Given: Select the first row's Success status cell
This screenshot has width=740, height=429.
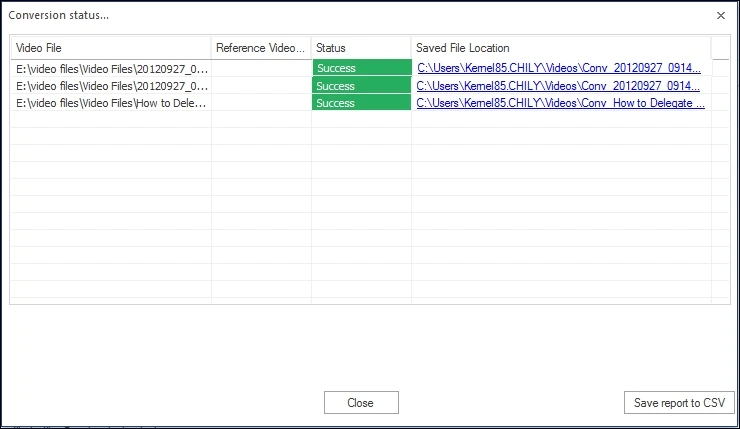Looking at the screenshot, I should click(x=361, y=68).
